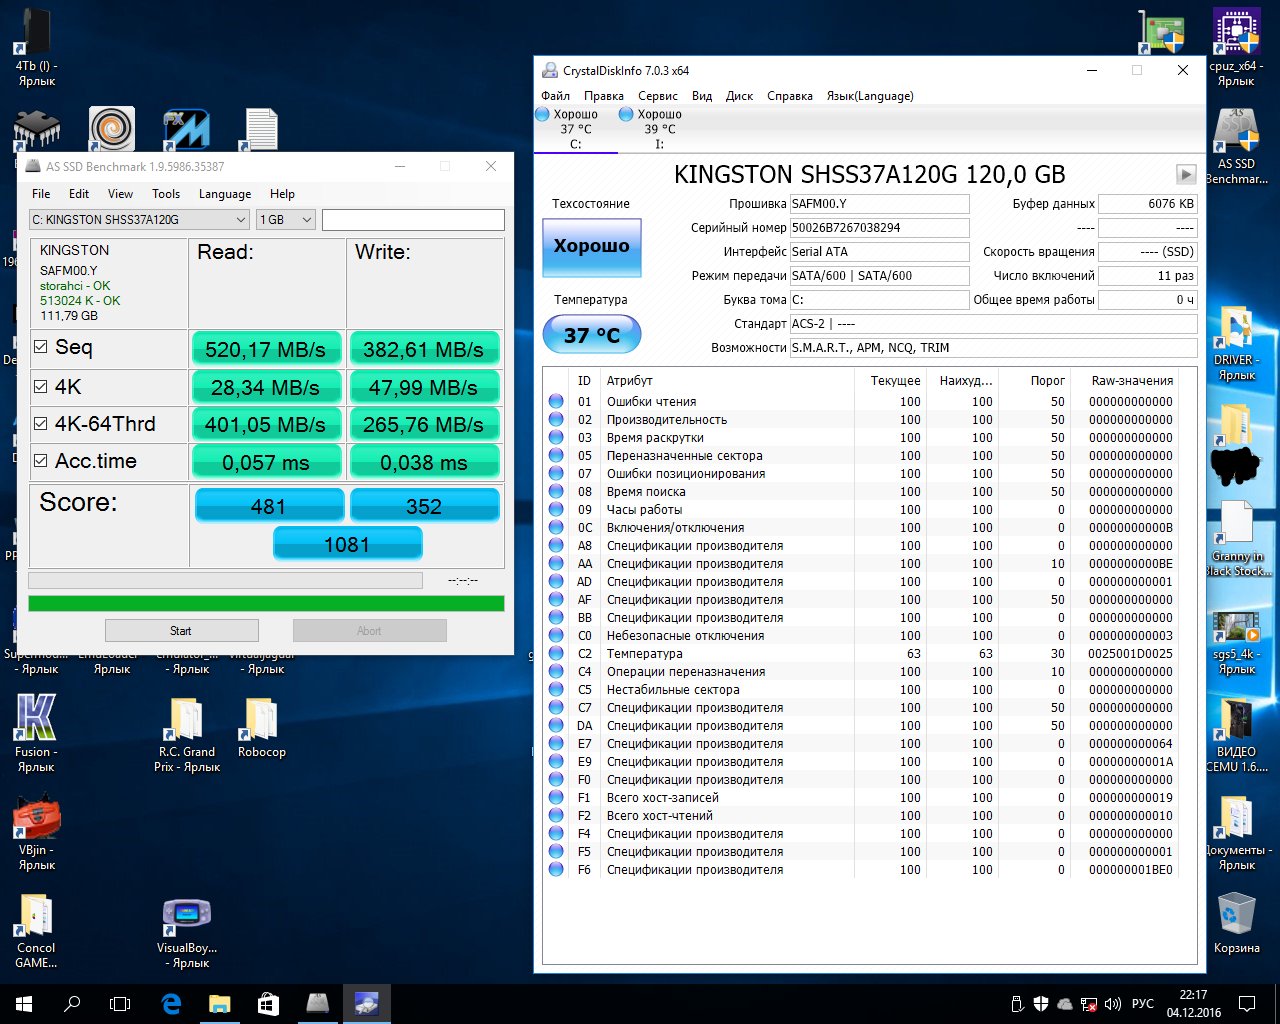Select the C: disk tab at 37 °C
This screenshot has width=1280, height=1024.
pos(576,129)
